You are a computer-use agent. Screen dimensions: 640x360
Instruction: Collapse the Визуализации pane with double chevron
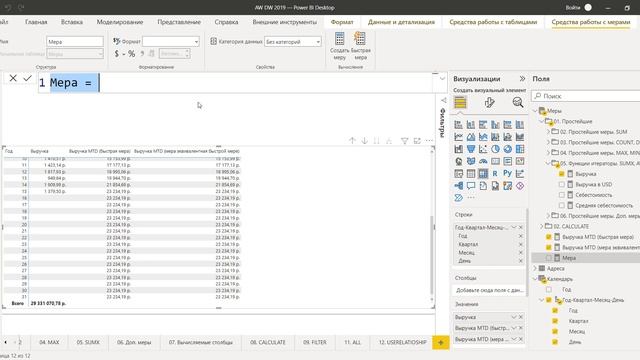click(x=522, y=78)
